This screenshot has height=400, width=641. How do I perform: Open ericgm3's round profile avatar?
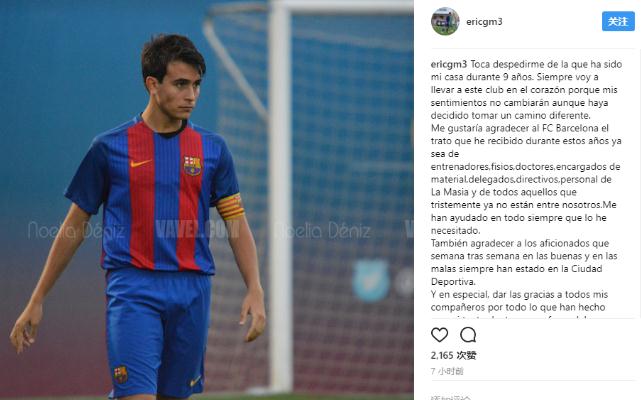point(445,21)
